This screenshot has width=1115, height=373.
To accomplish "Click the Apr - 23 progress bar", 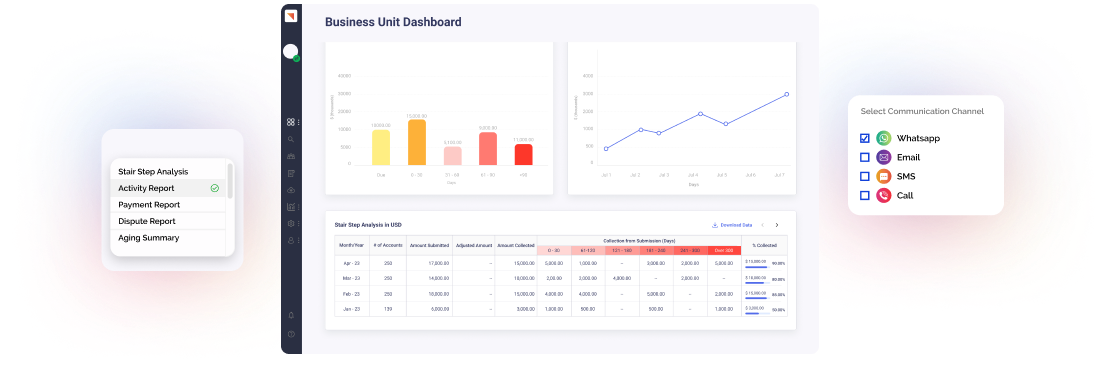I will pyautogui.click(x=757, y=267).
